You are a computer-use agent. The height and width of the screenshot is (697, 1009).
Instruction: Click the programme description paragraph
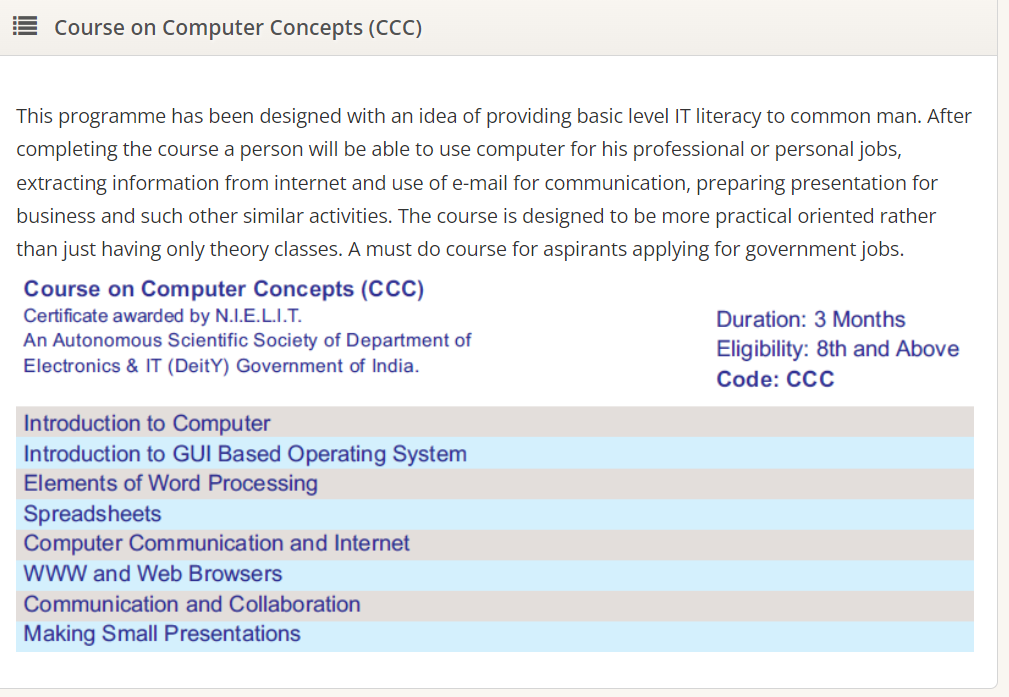tap(494, 183)
